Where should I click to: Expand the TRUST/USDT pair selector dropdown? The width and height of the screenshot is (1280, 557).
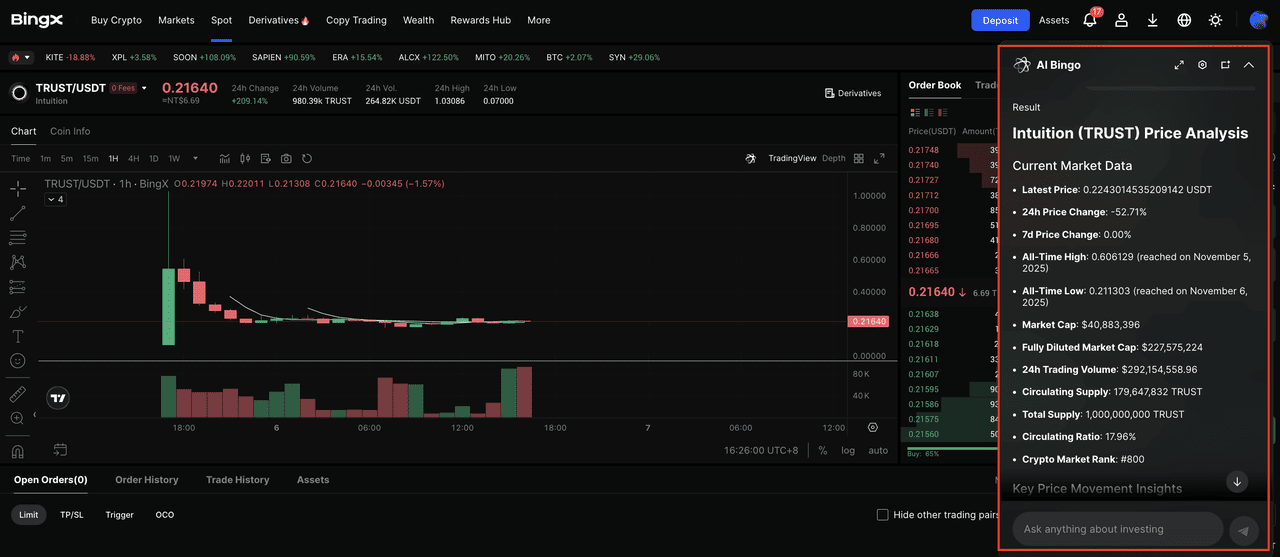(144, 88)
